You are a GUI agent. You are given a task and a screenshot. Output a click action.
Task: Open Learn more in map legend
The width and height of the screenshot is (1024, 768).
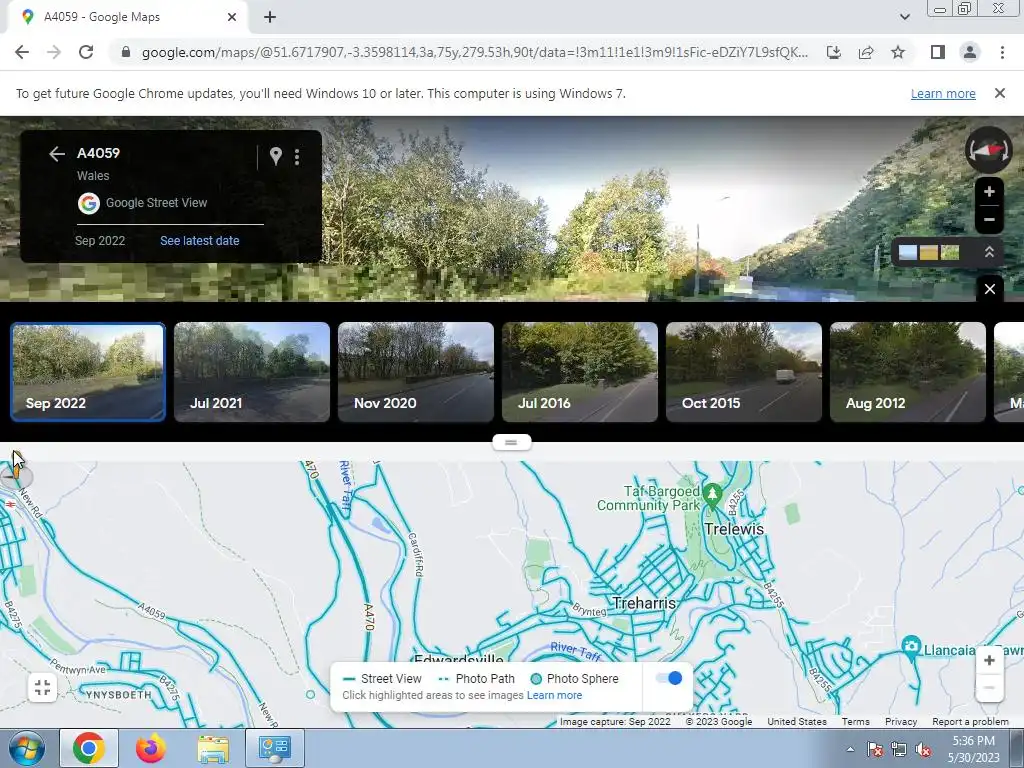pyautogui.click(x=554, y=696)
